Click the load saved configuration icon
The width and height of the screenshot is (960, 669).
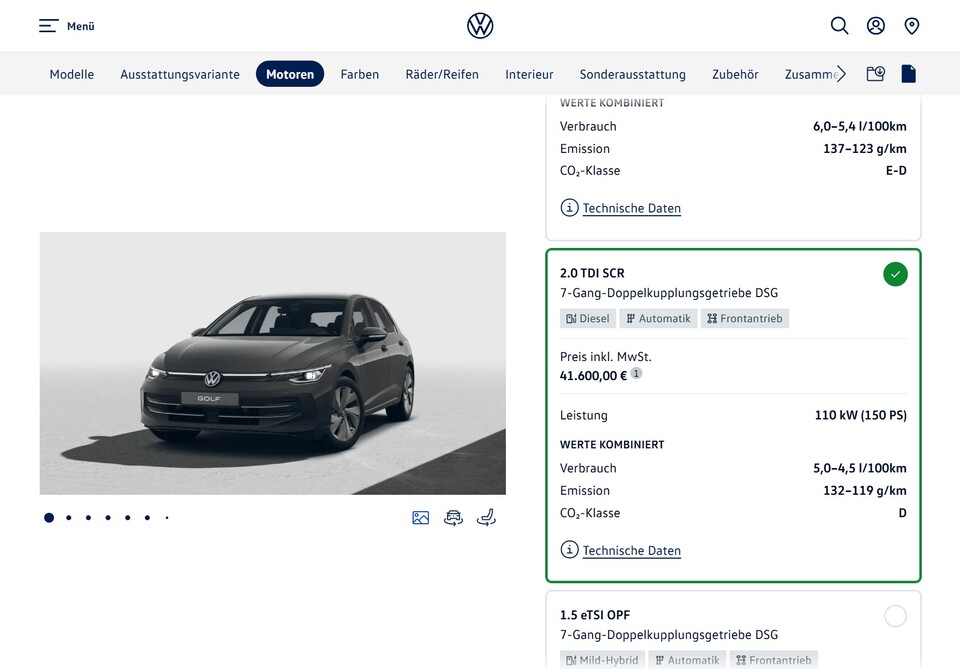(876, 74)
